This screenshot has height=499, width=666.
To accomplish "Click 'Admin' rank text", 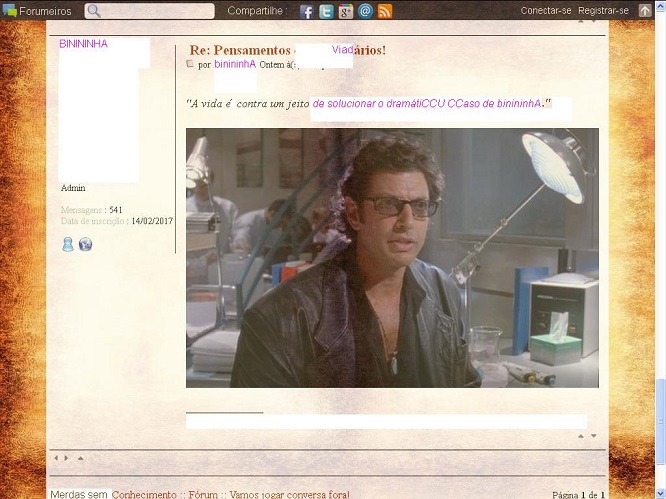I will coord(73,188).
